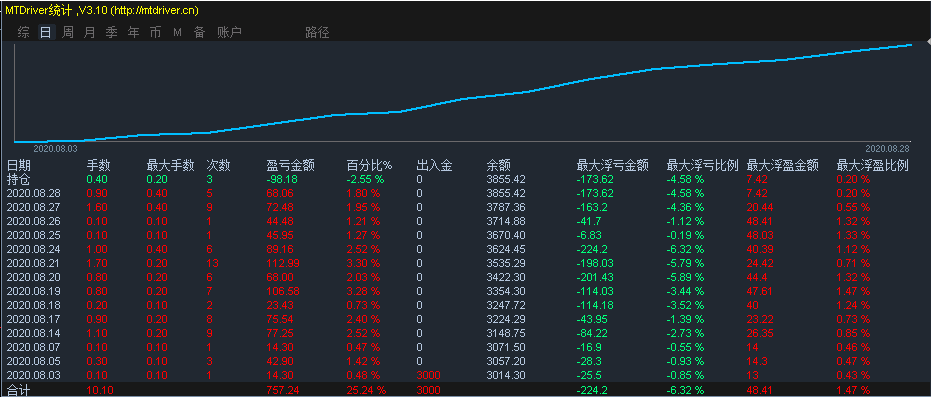931x397 pixels.
Task: Click 48.03 floating profit on 2020.08.25
Action: 760,235
